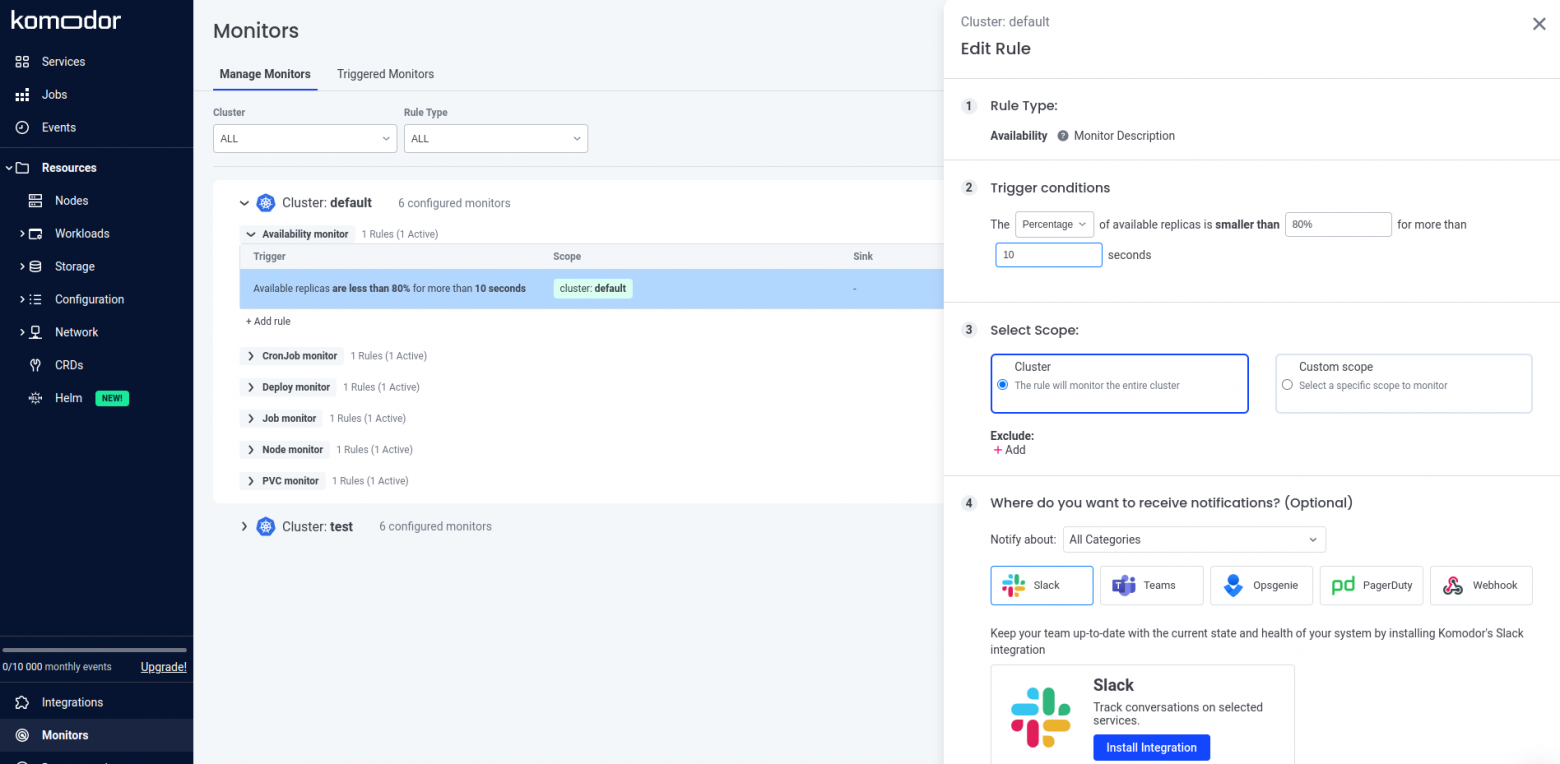1560x764 pixels.
Task: Expand the Cluster test monitors group
Action: click(244, 527)
